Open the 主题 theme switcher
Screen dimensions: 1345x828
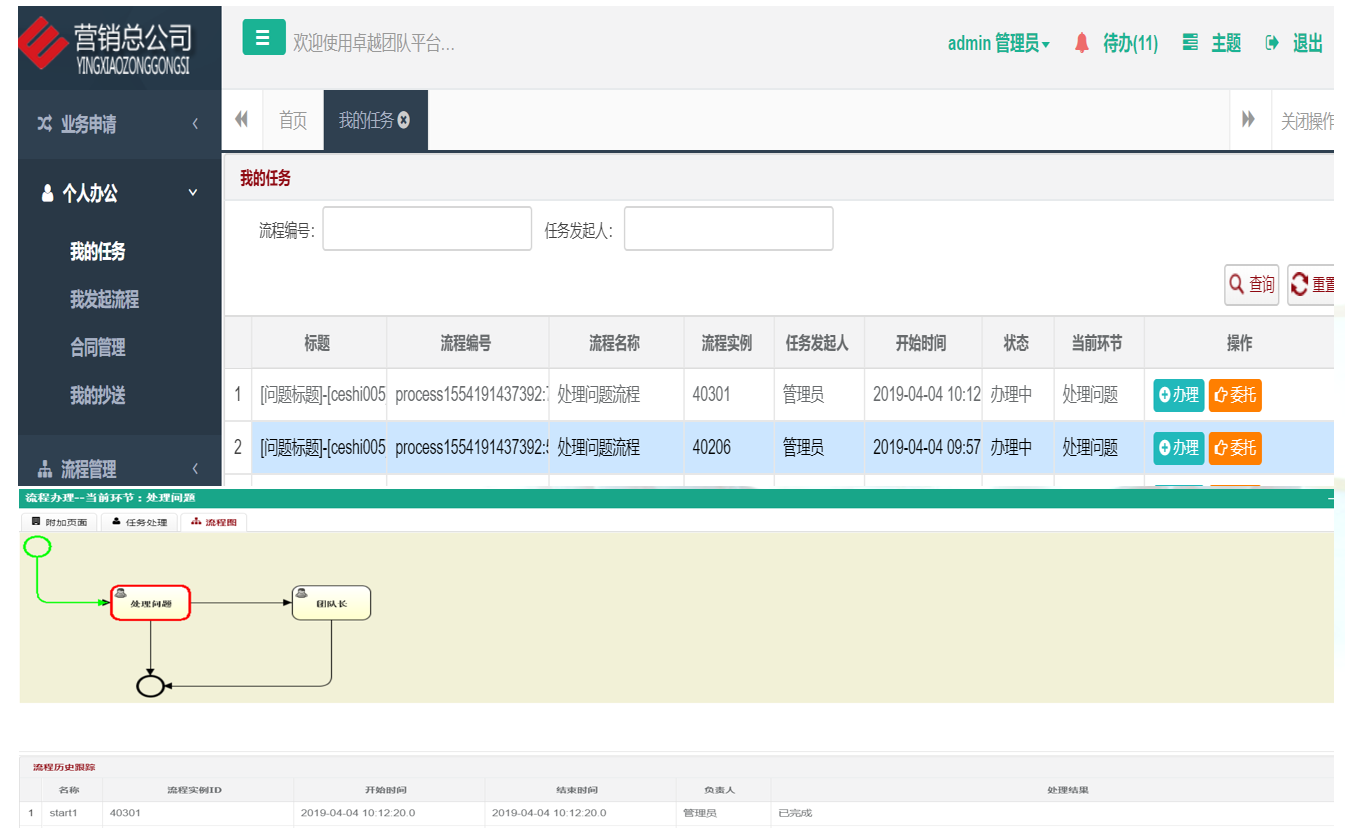1212,43
